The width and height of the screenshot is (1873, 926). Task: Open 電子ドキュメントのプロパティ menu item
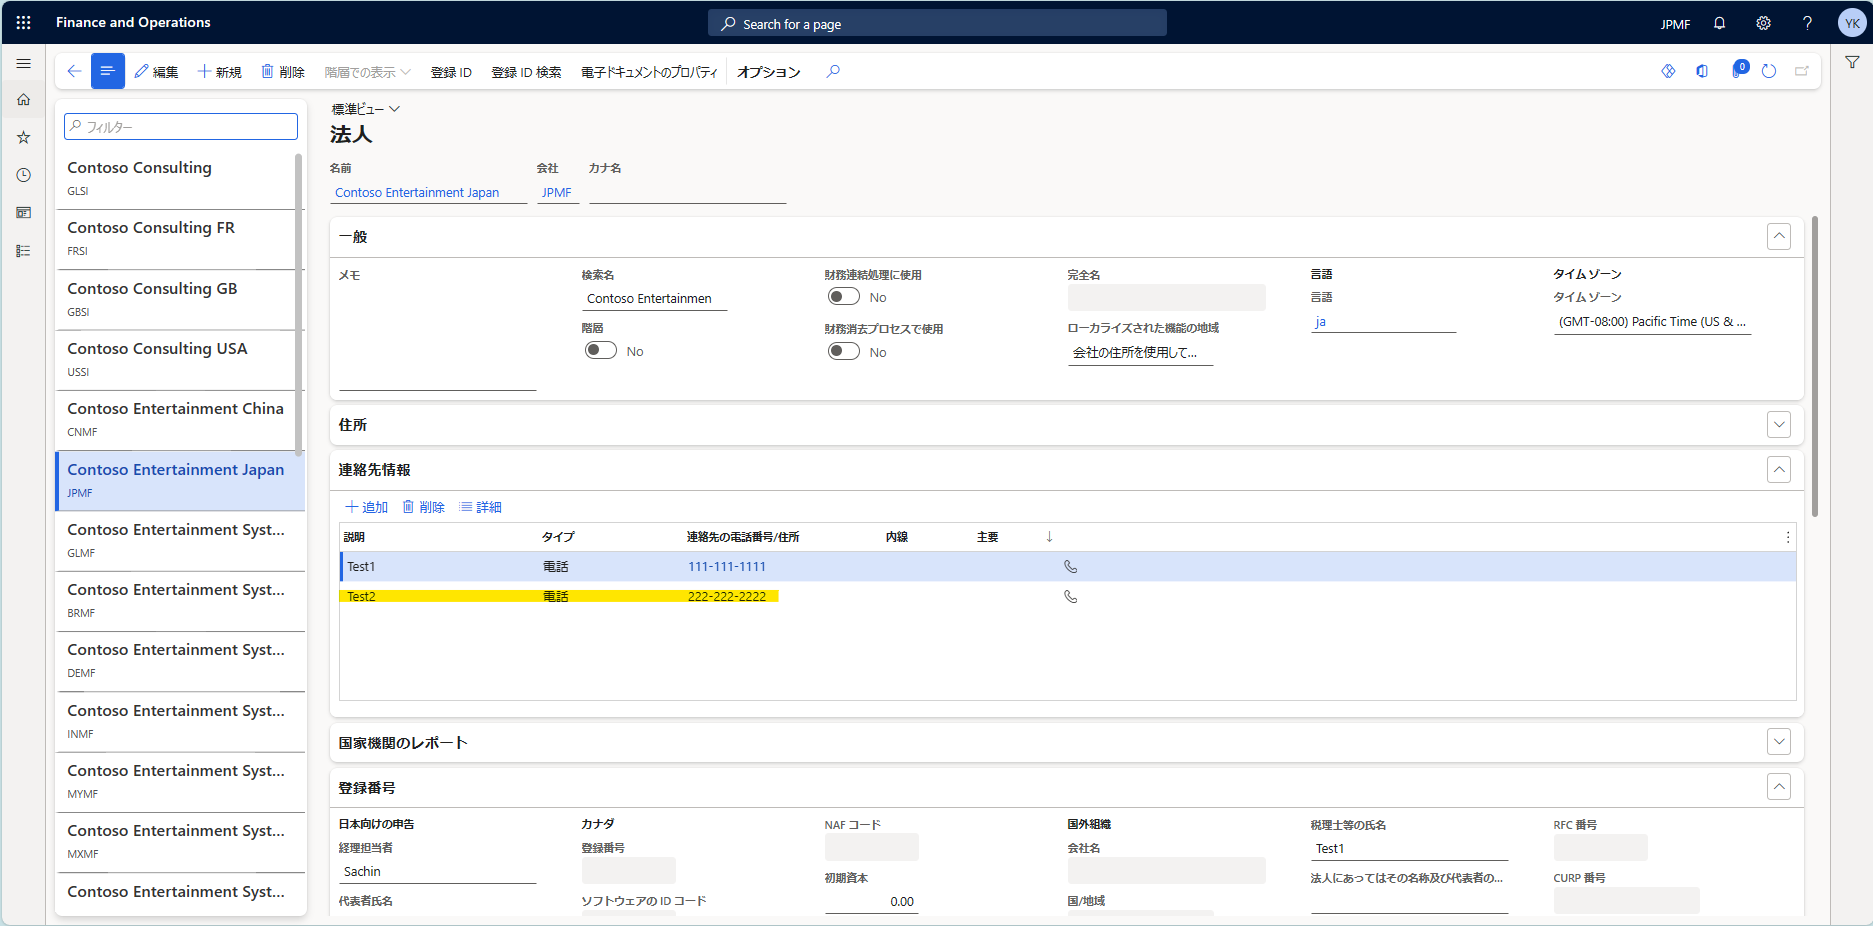pyautogui.click(x=649, y=72)
